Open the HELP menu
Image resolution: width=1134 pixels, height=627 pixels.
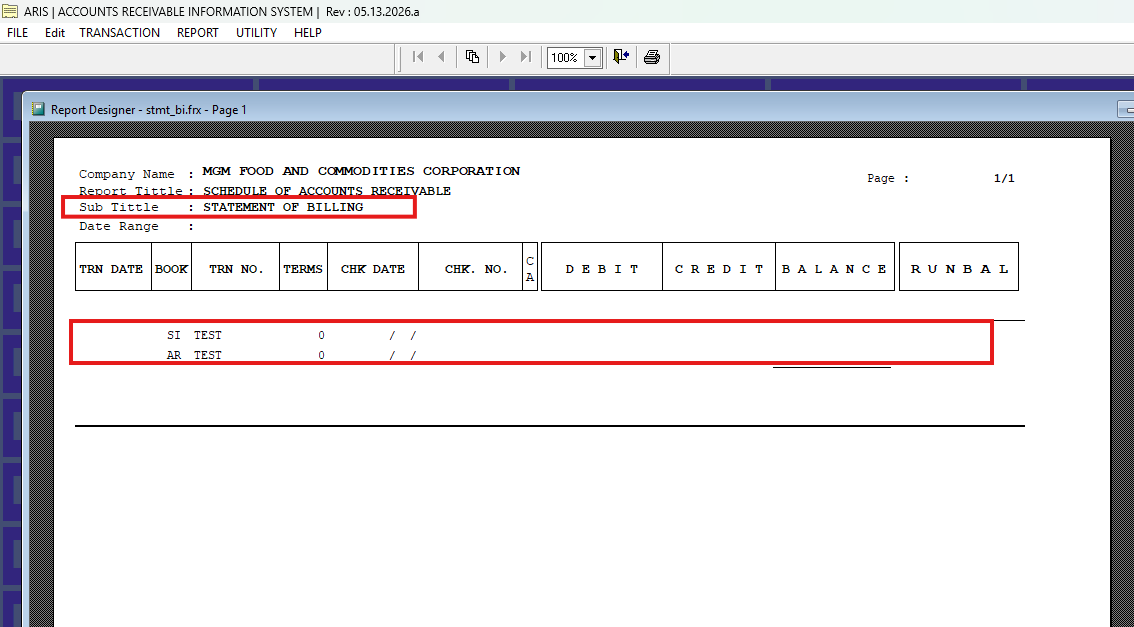coord(307,33)
